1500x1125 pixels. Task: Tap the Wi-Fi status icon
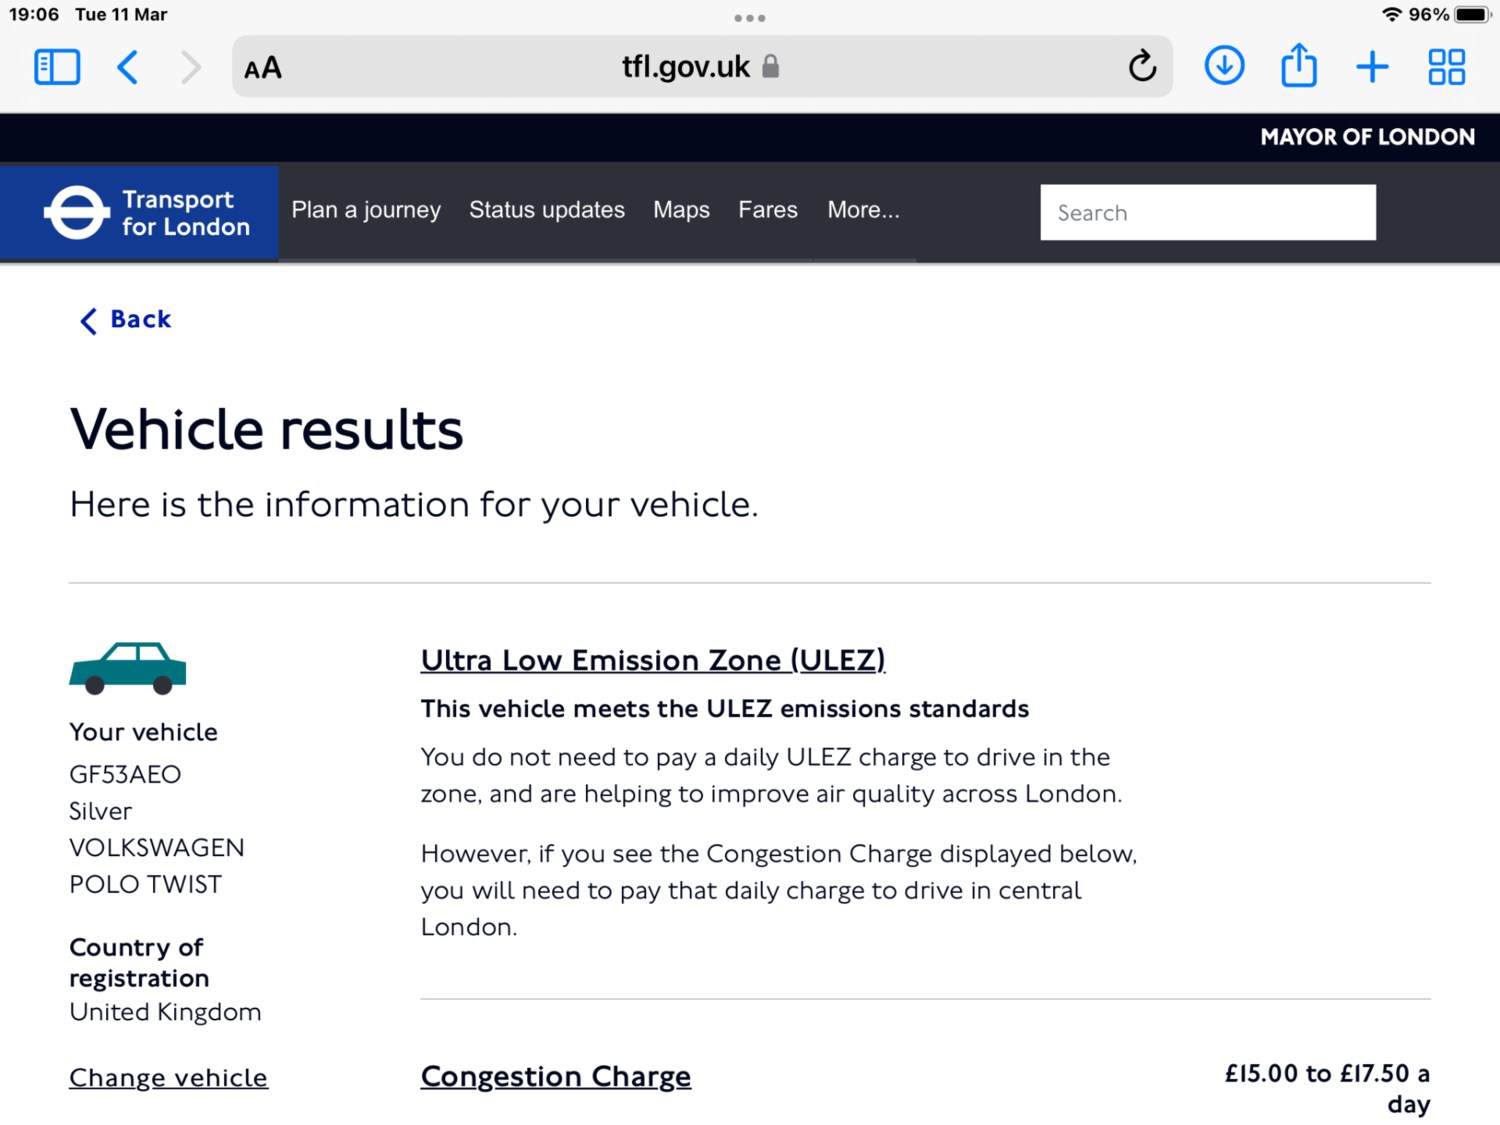pyautogui.click(x=1391, y=15)
